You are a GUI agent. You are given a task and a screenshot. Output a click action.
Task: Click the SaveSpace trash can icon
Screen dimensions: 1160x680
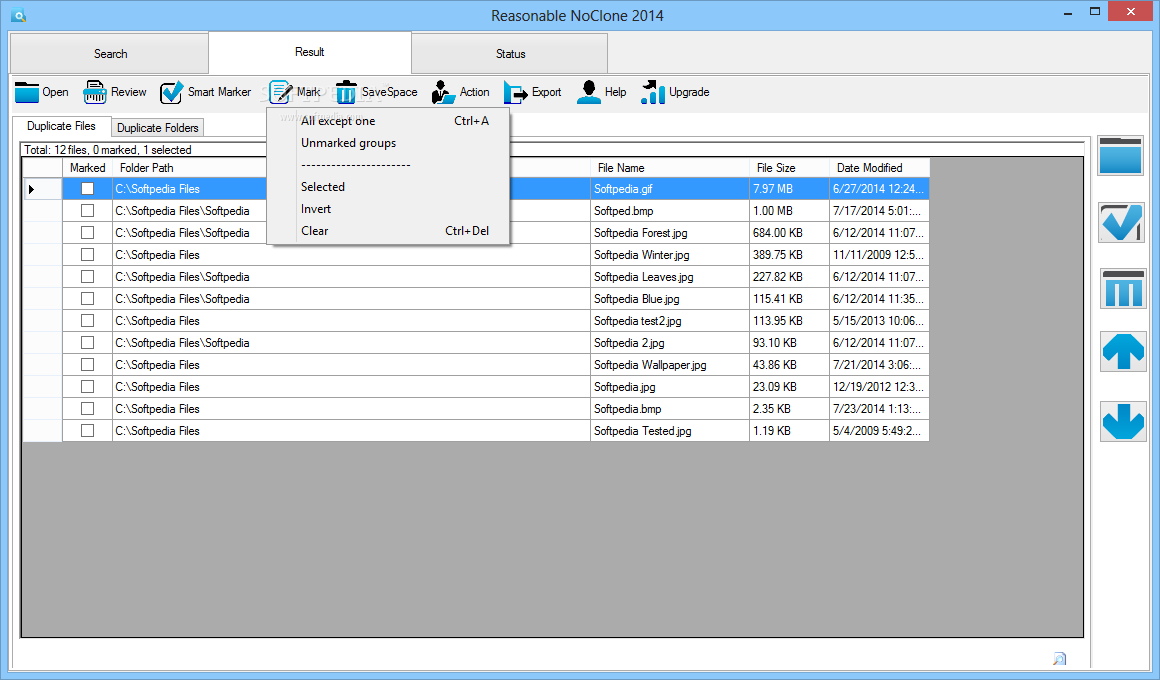[345, 92]
